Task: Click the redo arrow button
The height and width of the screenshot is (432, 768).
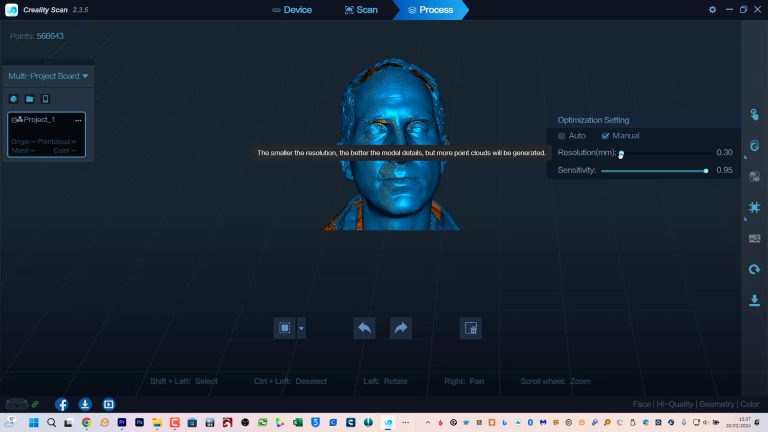Action: (x=401, y=328)
